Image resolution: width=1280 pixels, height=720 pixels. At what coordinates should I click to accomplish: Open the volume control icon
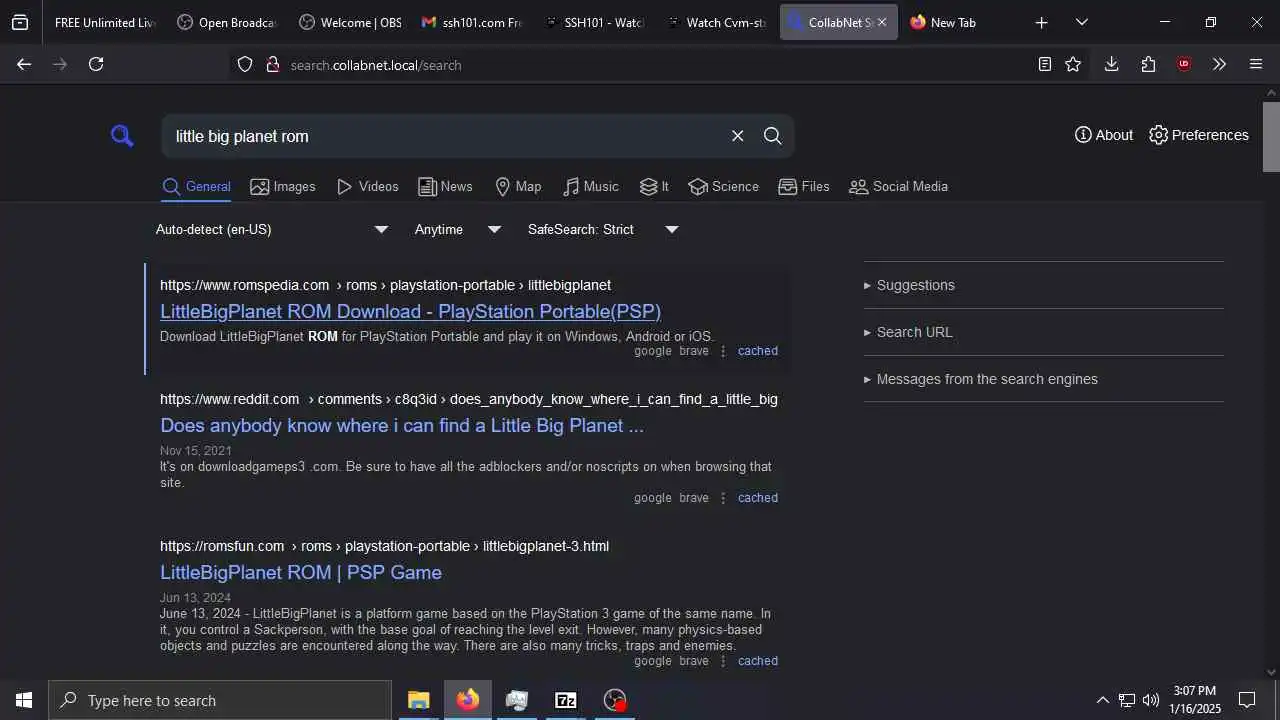pyautogui.click(x=1151, y=700)
